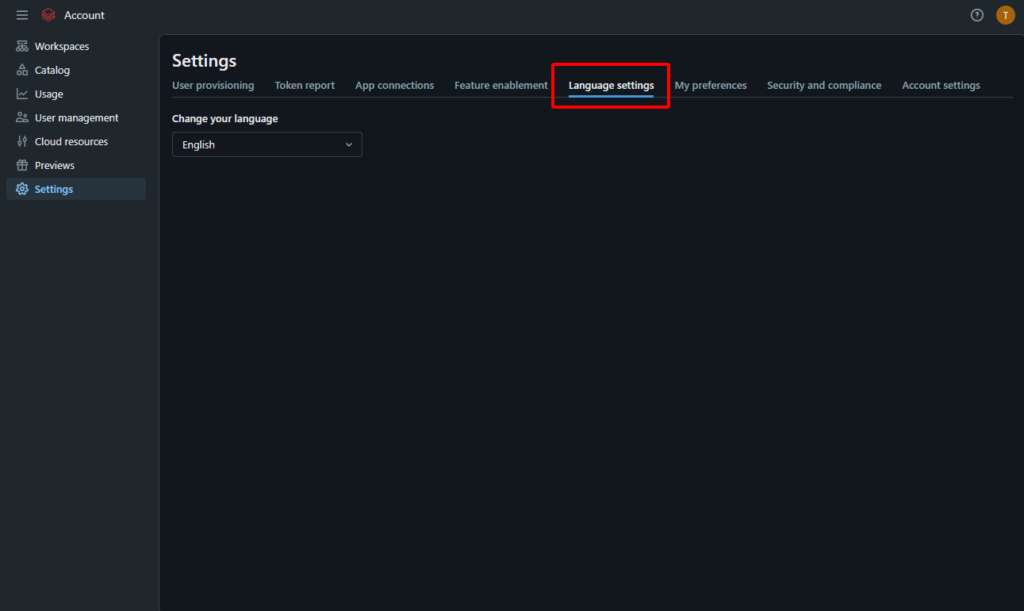Click the User management people icon
The image size is (1024, 611).
tap(22, 118)
